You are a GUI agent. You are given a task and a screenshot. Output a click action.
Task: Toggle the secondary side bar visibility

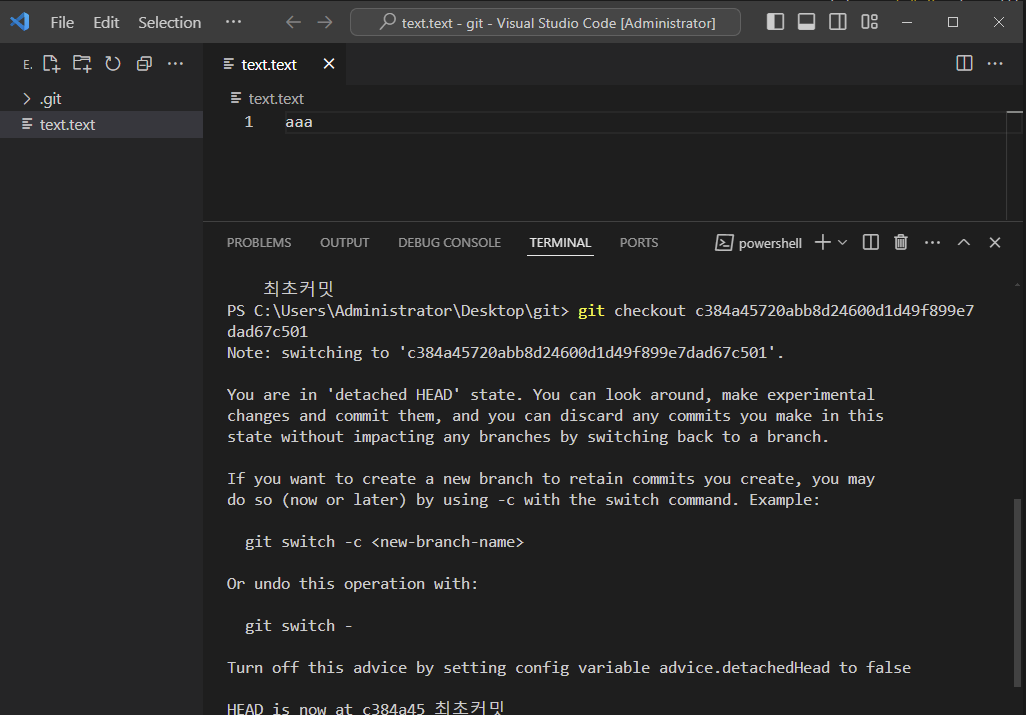[x=838, y=22]
